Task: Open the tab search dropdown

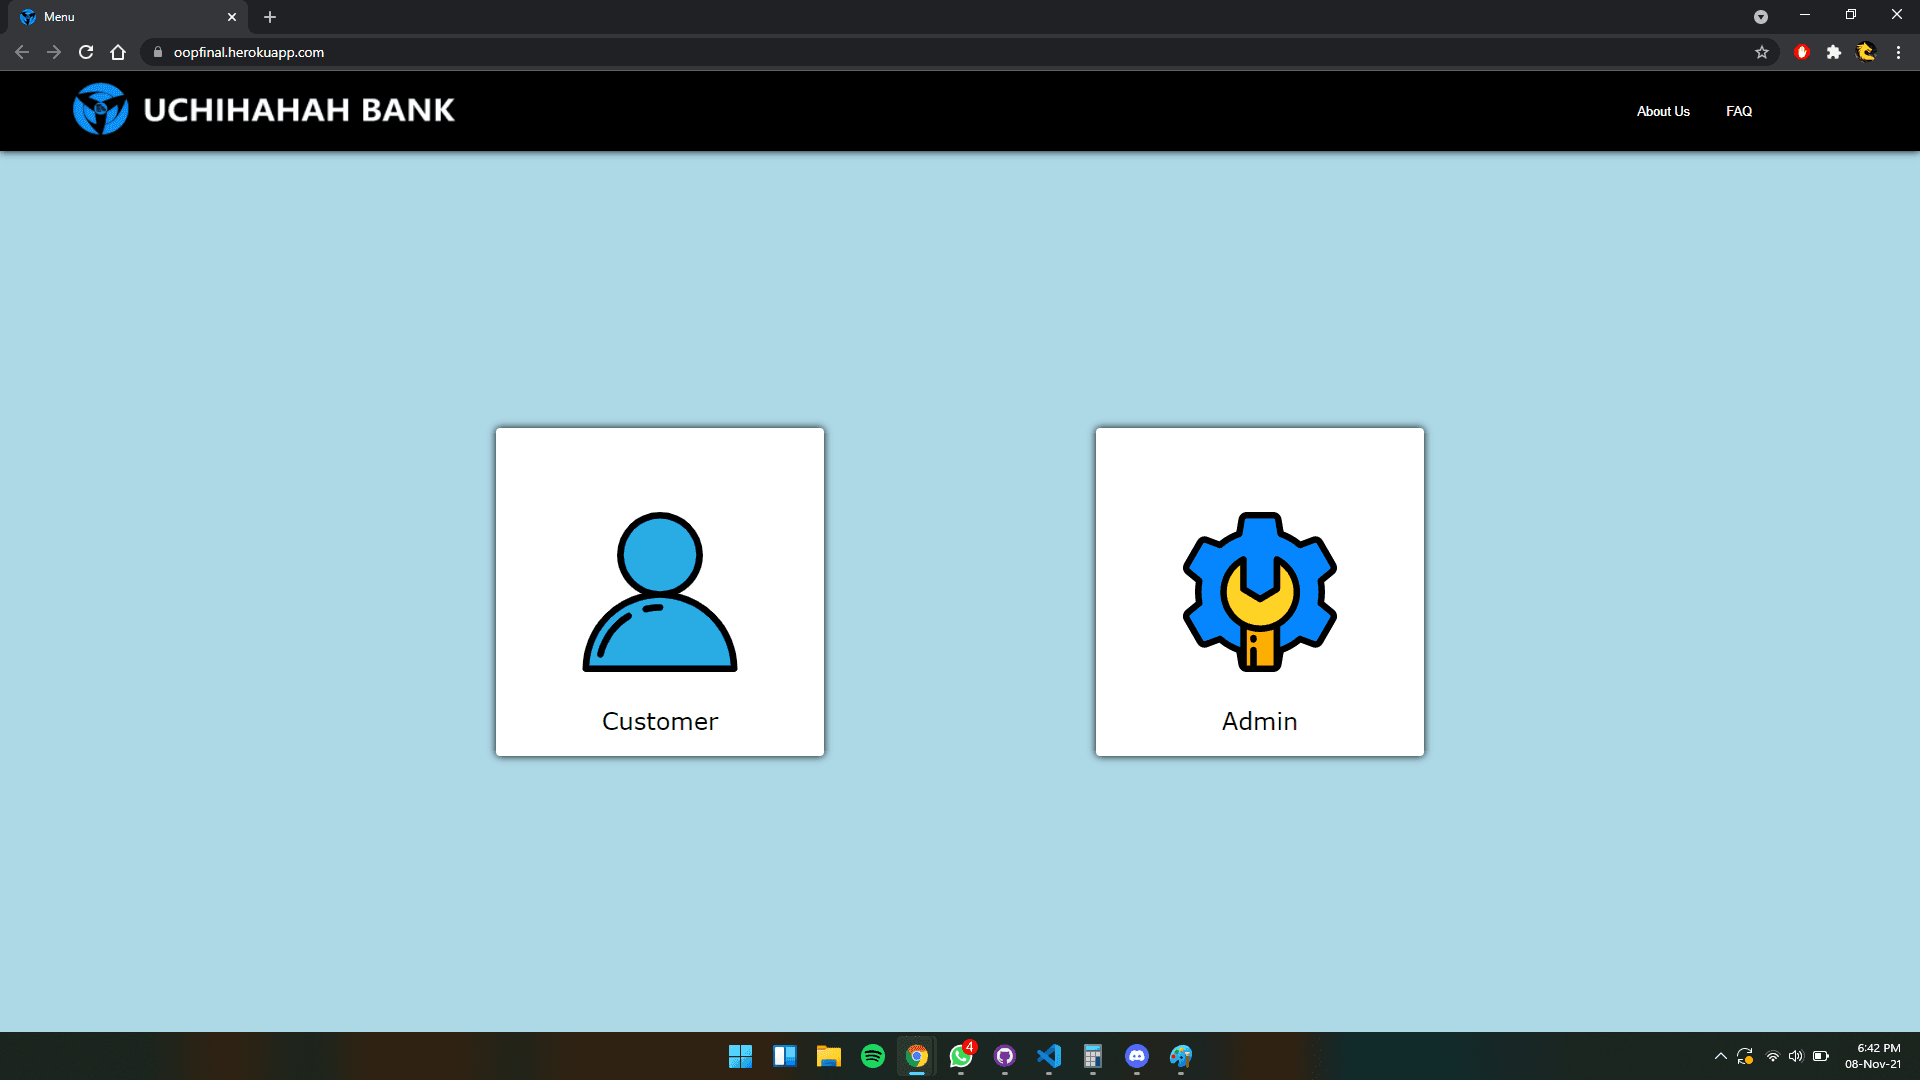Action: 1761,17
